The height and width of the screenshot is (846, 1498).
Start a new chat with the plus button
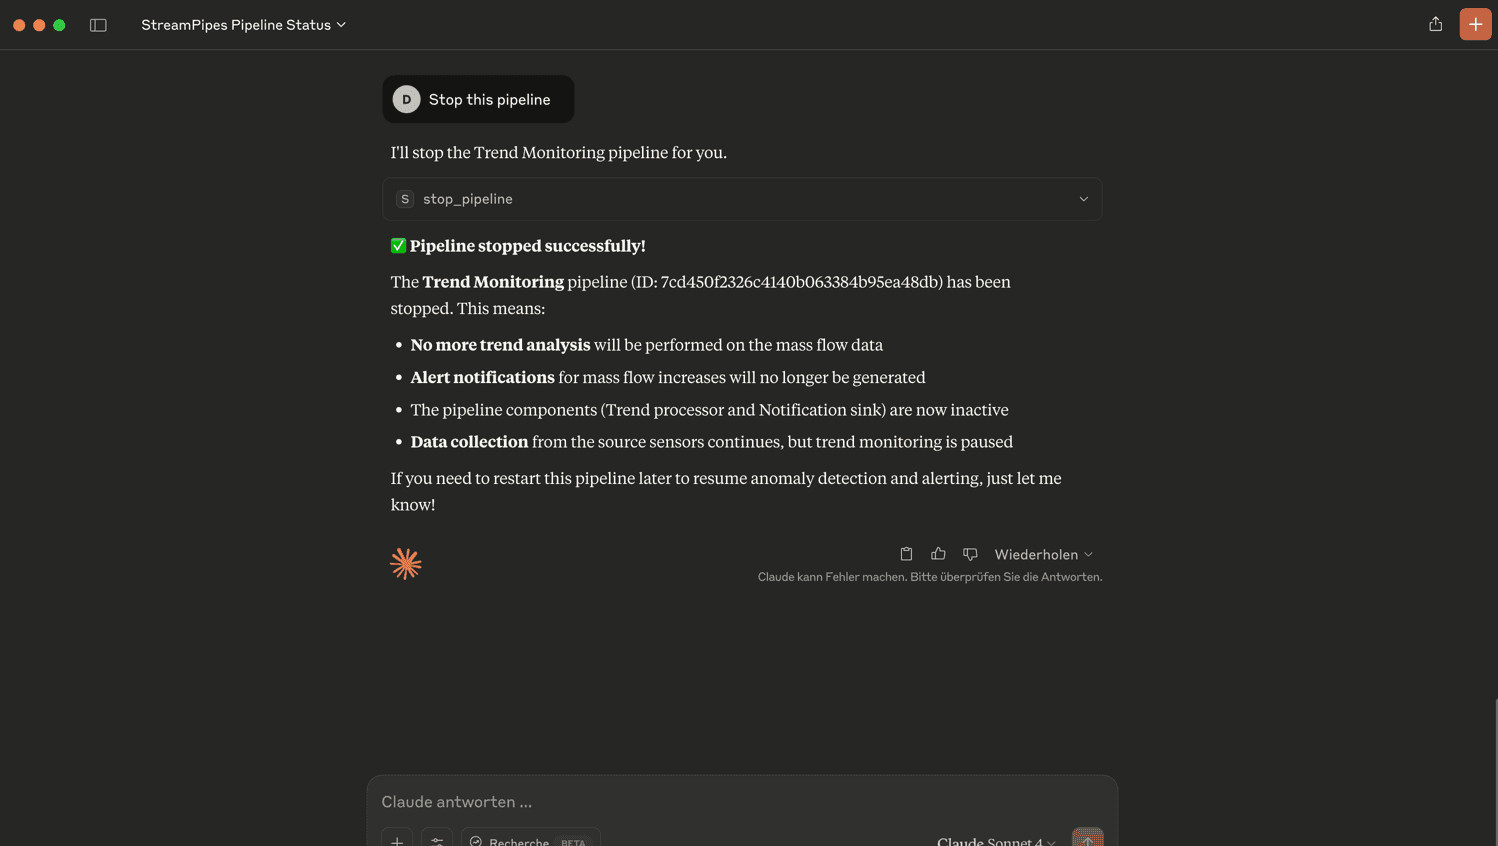pos(1475,24)
